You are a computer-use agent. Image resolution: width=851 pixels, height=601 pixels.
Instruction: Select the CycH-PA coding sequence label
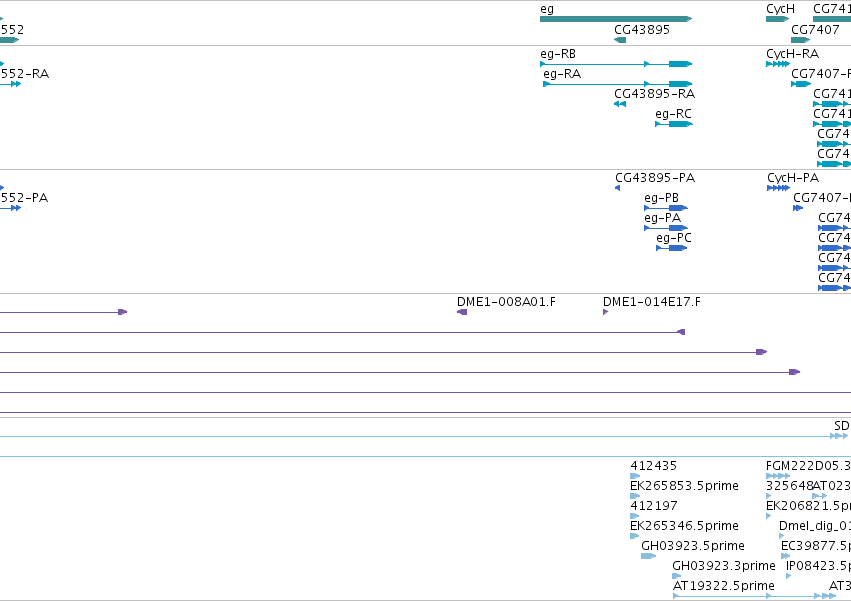click(793, 178)
